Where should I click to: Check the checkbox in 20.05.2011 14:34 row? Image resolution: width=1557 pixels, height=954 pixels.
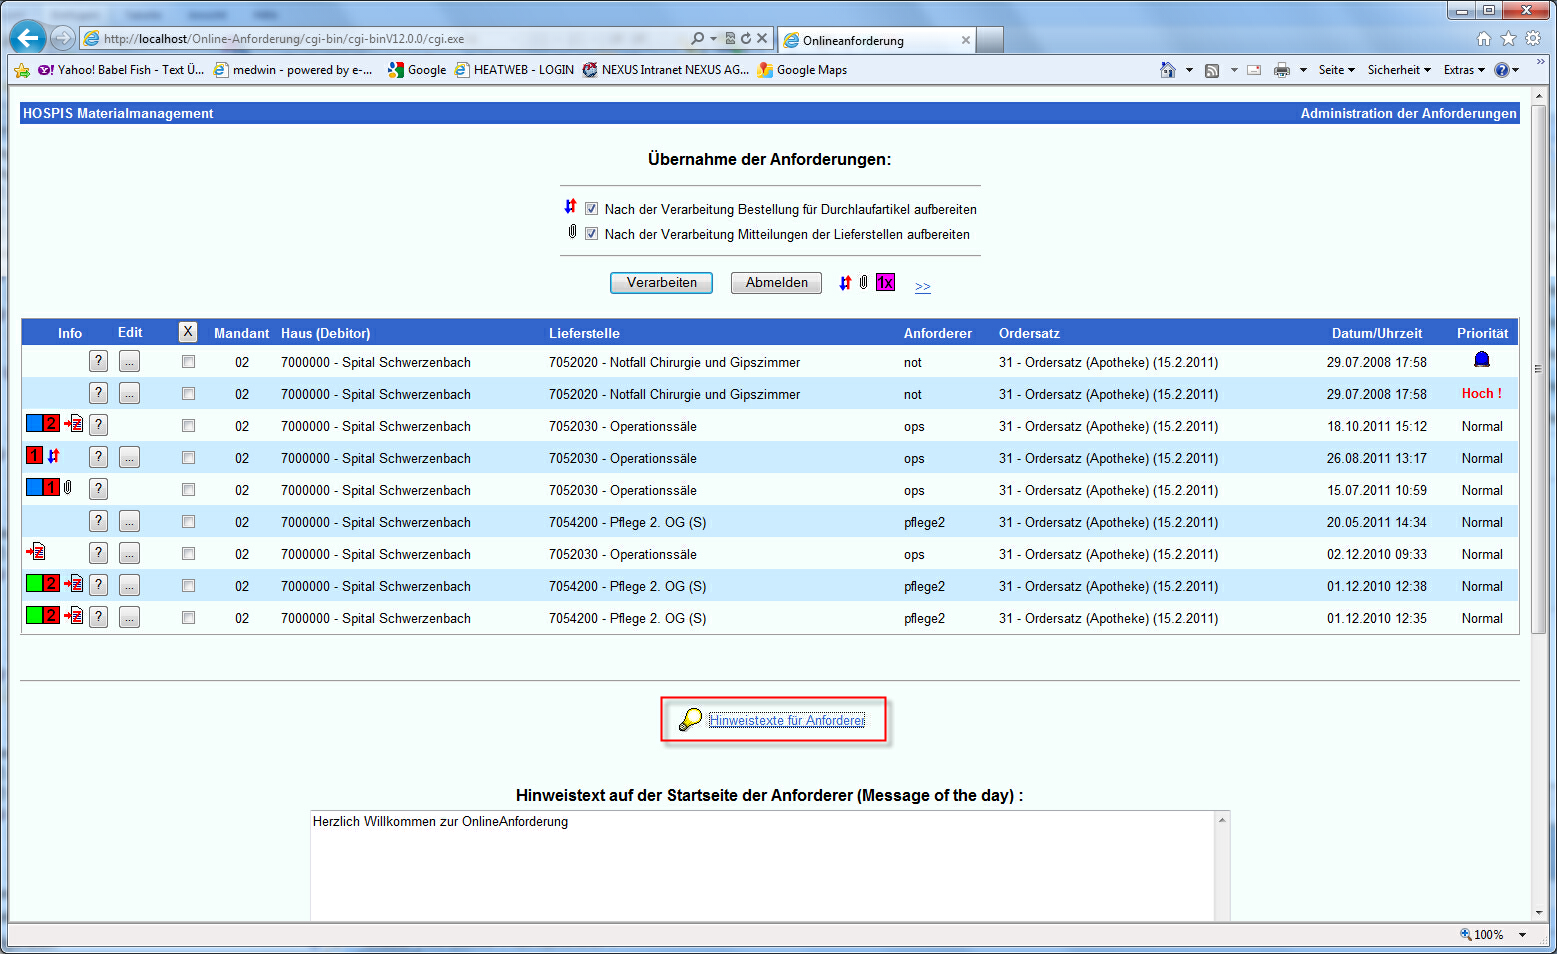188,522
